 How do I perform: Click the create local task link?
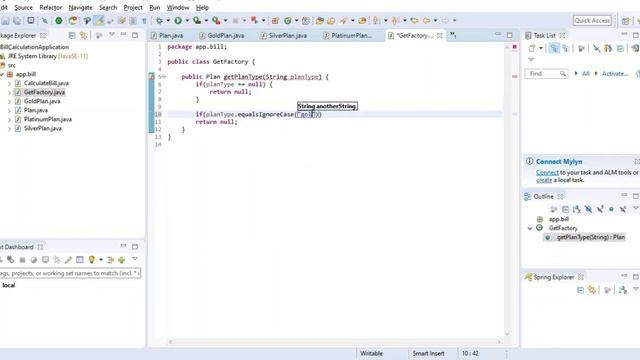tap(544, 180)
